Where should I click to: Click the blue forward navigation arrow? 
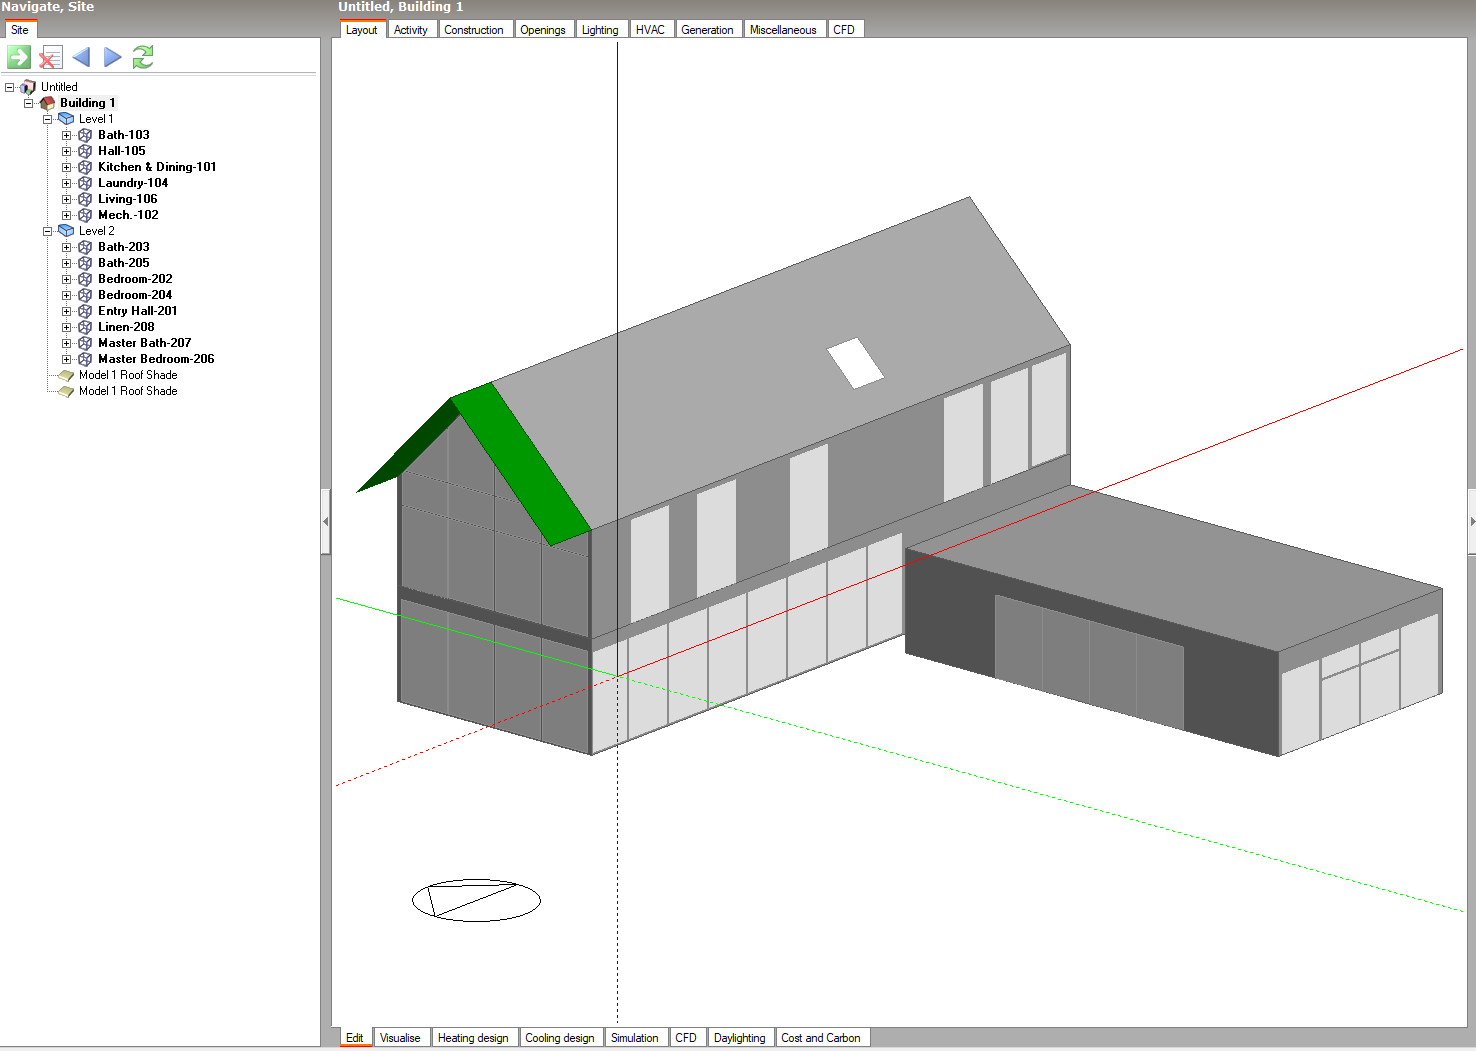113,57
